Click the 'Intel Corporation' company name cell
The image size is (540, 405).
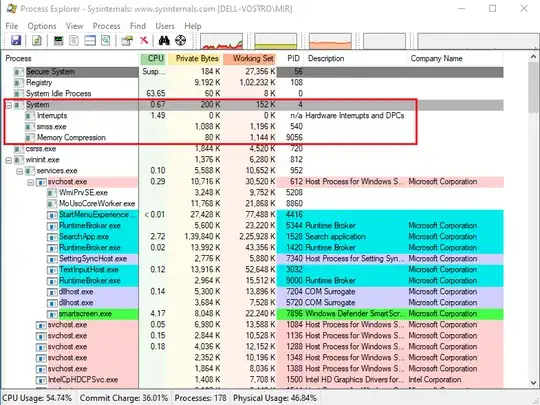(435, 380)
